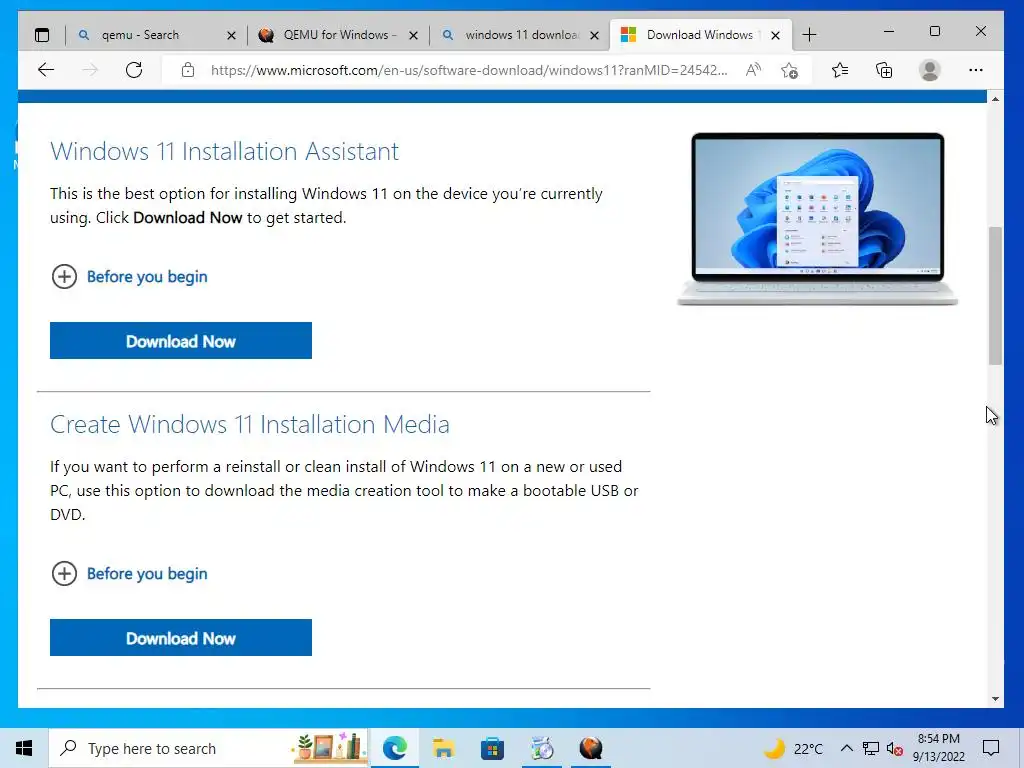Click the taskbar search highlight illustration
Screen dimensions: 1024x768
328,748
